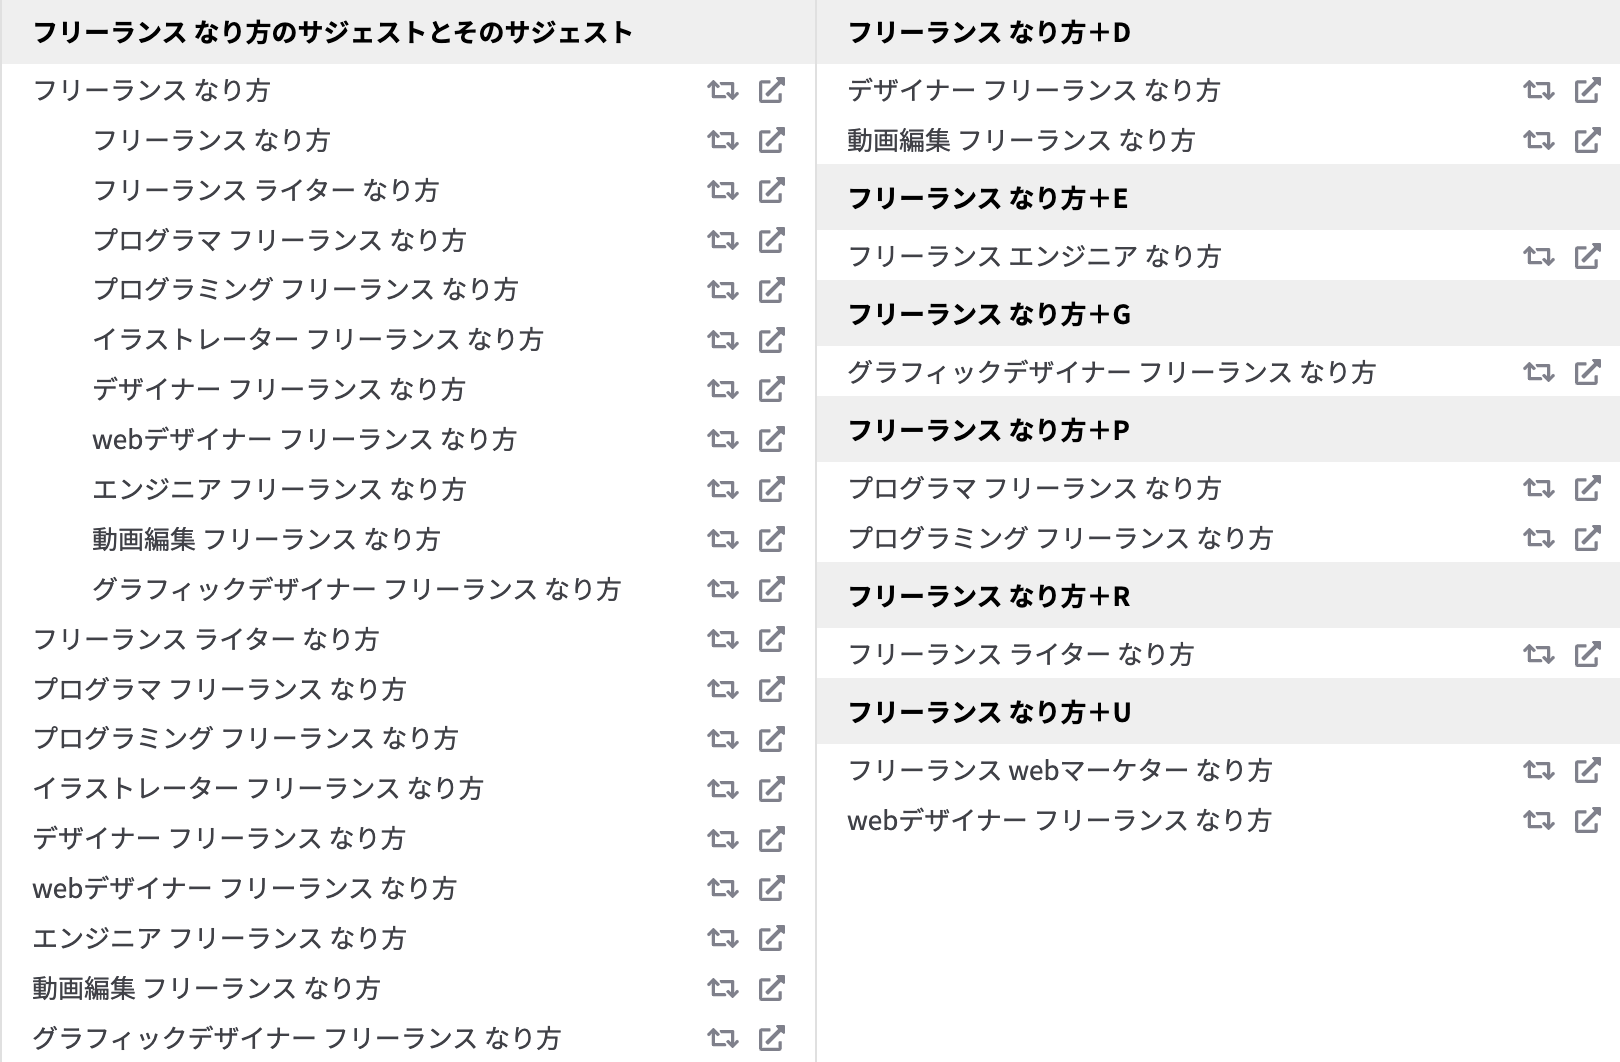Open external link for last グラフィックデザイナー フリーランス なり方 row
The width and height of the screenshot is (1620, 1062).
coord(771,1038)
